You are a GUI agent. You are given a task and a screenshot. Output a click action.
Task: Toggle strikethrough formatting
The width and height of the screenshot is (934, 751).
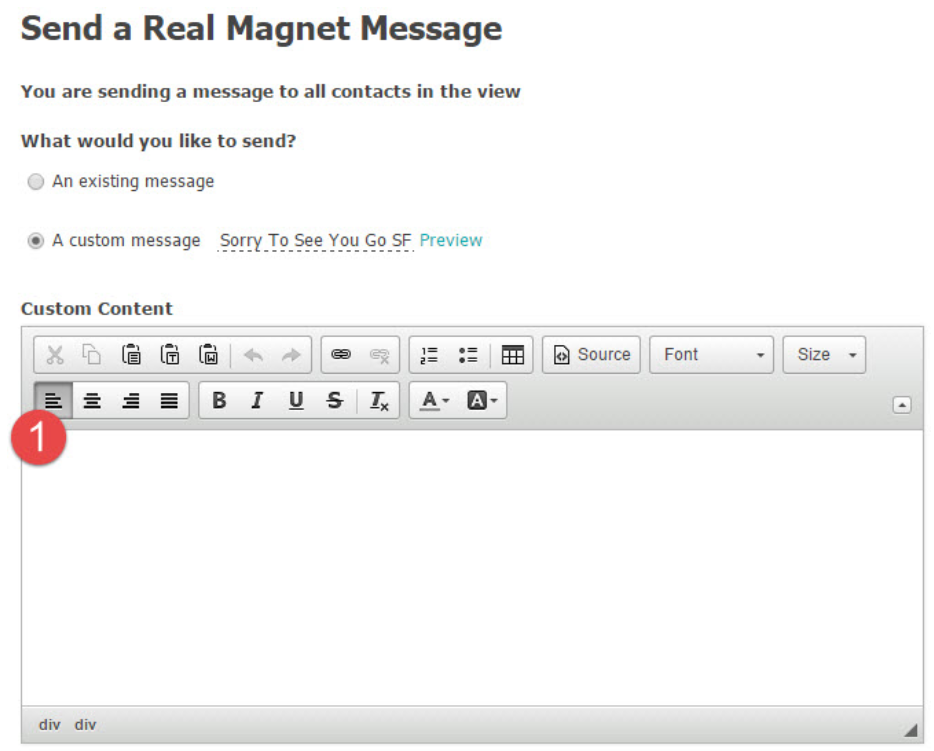335,400
